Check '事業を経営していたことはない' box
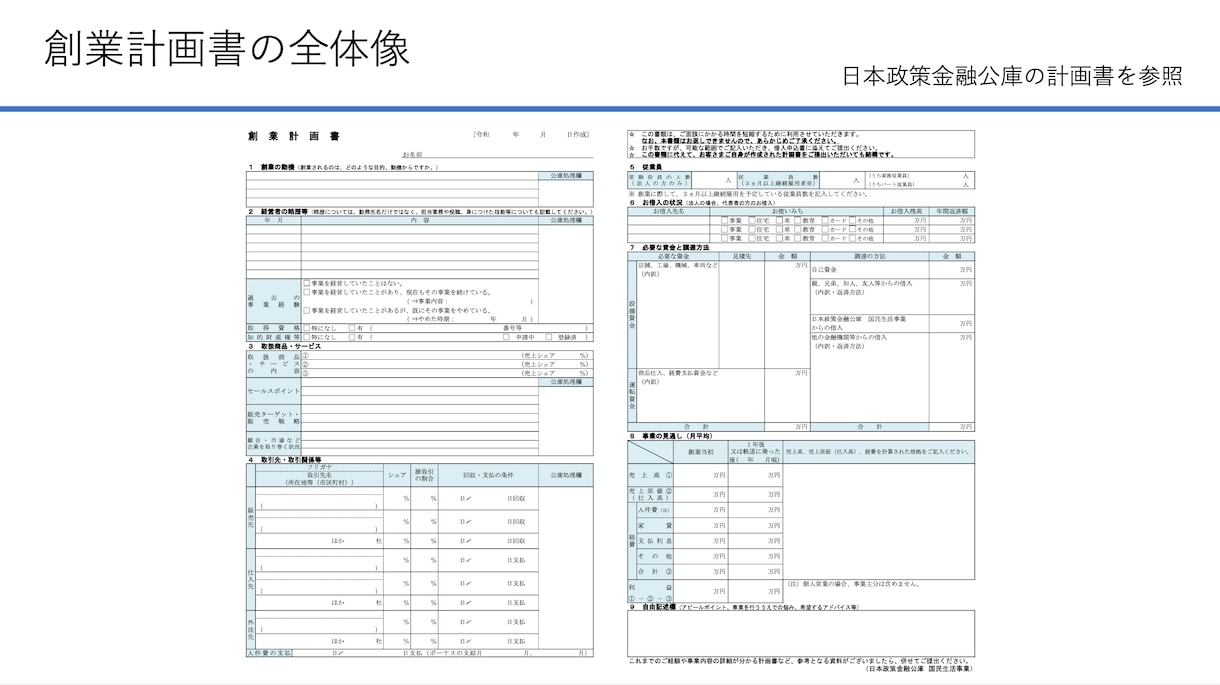 (307, 283)
